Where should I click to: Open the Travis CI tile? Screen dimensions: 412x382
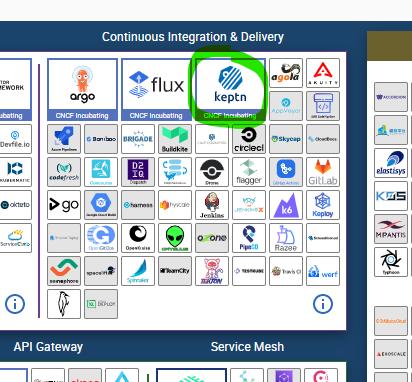click(x=286, y=271)
